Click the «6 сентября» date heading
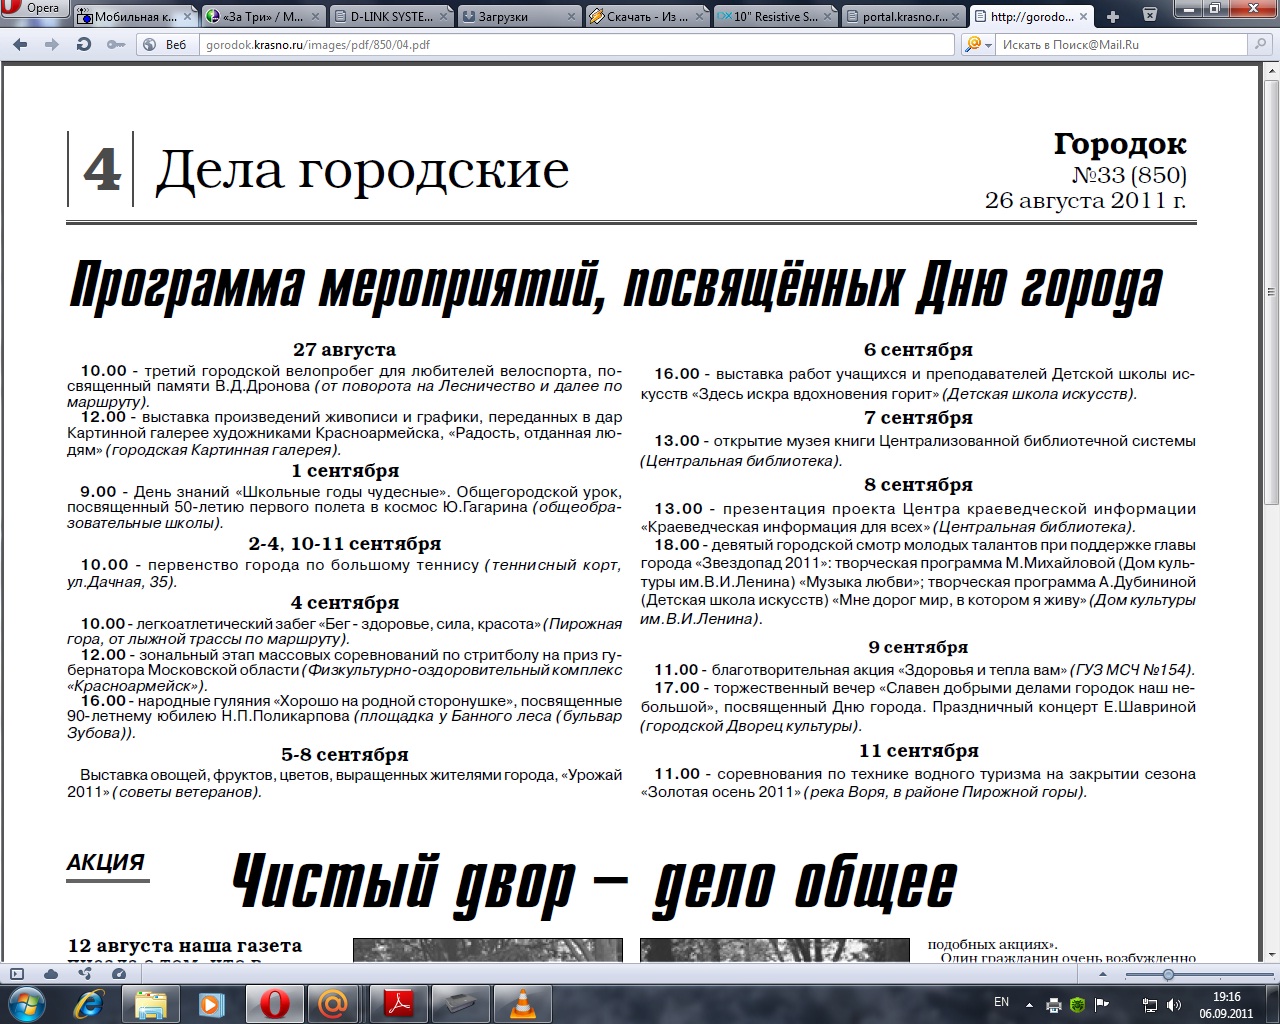The image size is (1280, 1024). click(x=918, y=350)
